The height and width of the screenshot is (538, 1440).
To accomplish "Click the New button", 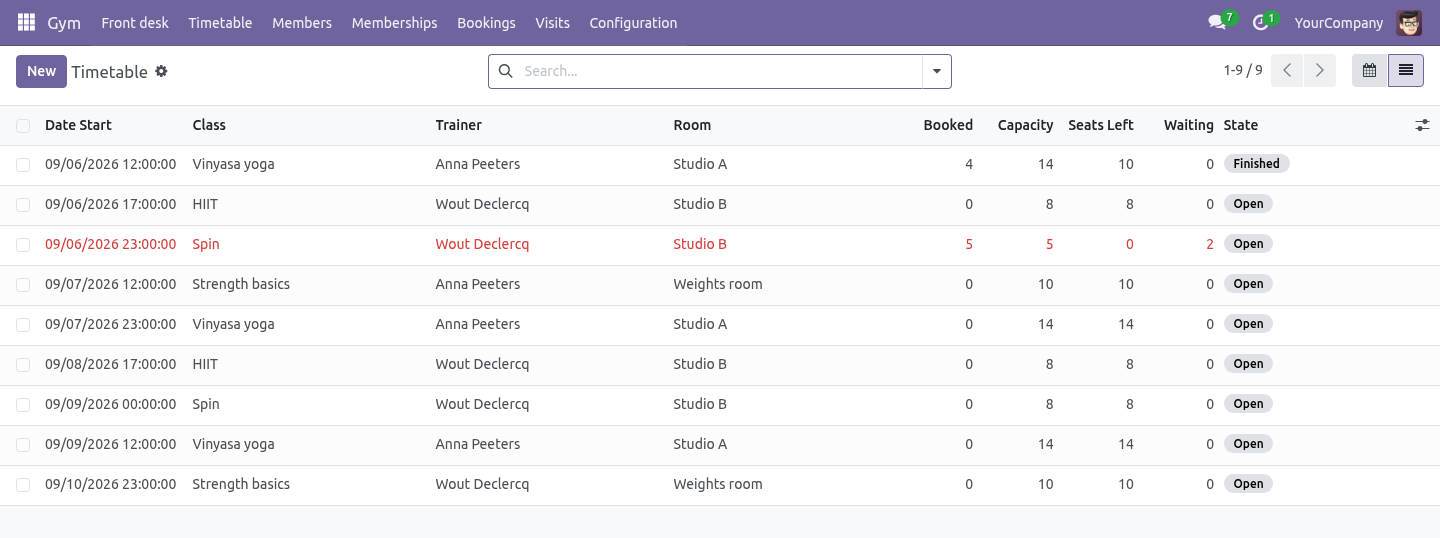I will coord(41,71).
